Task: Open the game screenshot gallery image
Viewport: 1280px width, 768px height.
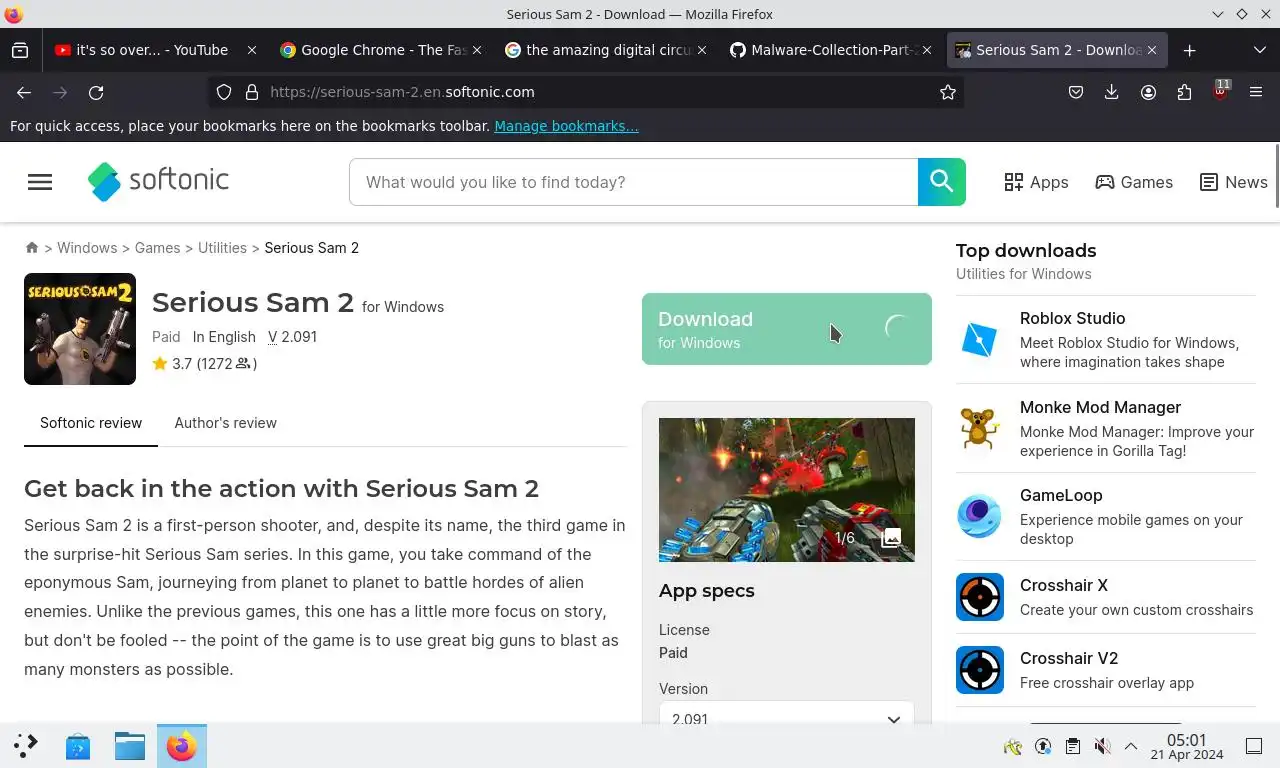Action: pyautogui.click(x=787, y=490)
